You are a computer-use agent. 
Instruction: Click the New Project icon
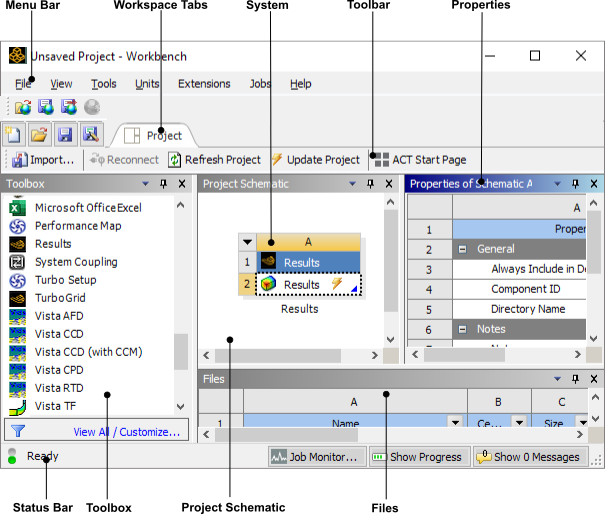click(14, 134)
